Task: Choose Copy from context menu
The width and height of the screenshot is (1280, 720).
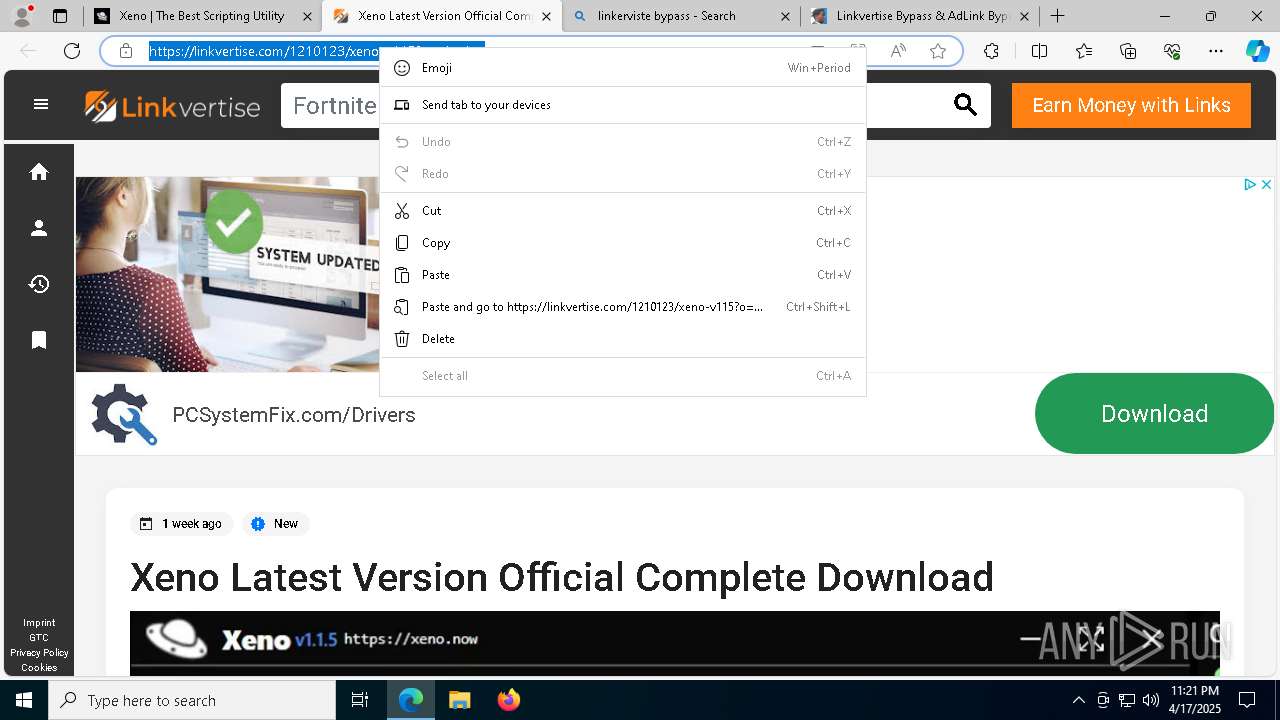Action: (x=623, y=243)
